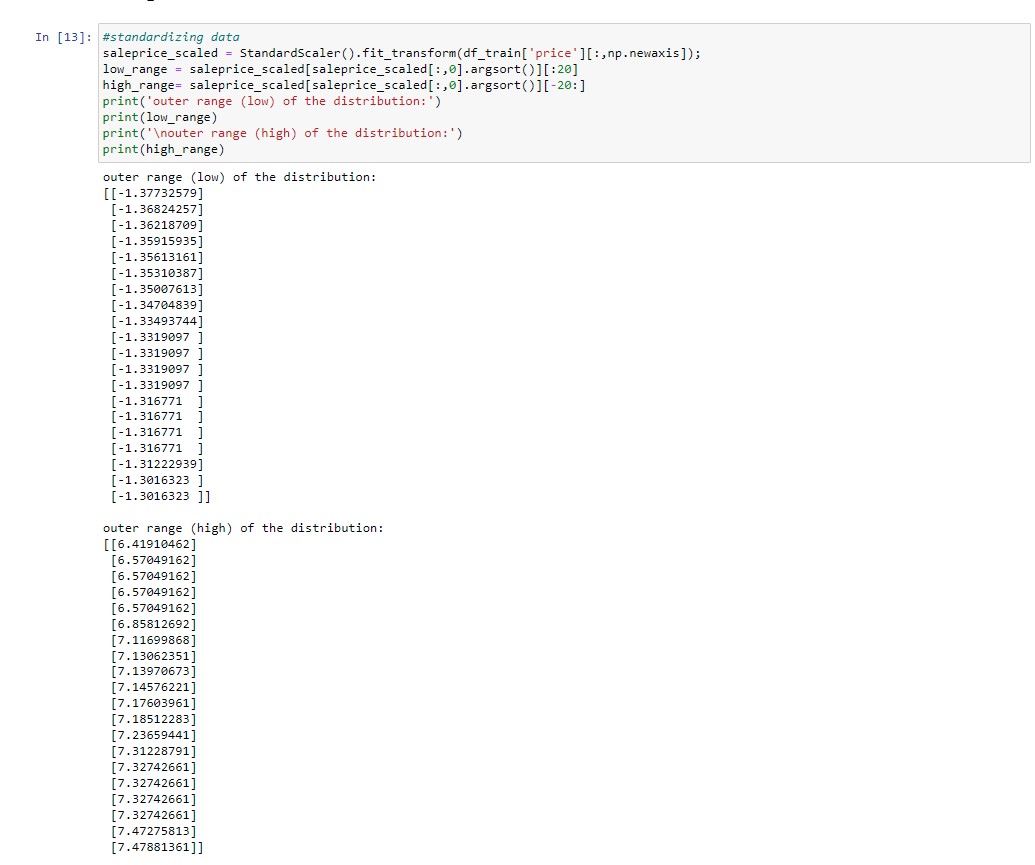
Task: Click output value 7.13062351
Action: point(154,656)
